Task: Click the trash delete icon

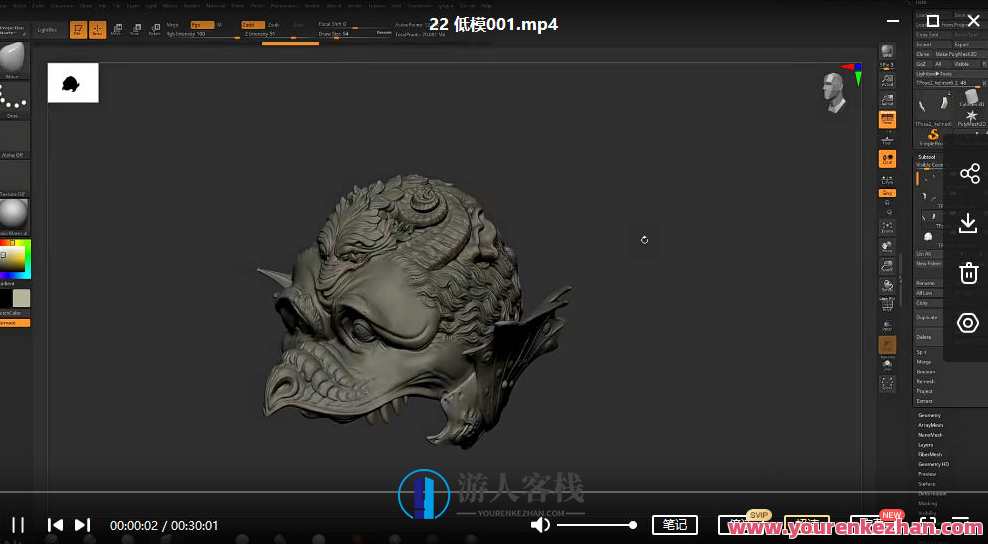Action: [x=968, y=273]
